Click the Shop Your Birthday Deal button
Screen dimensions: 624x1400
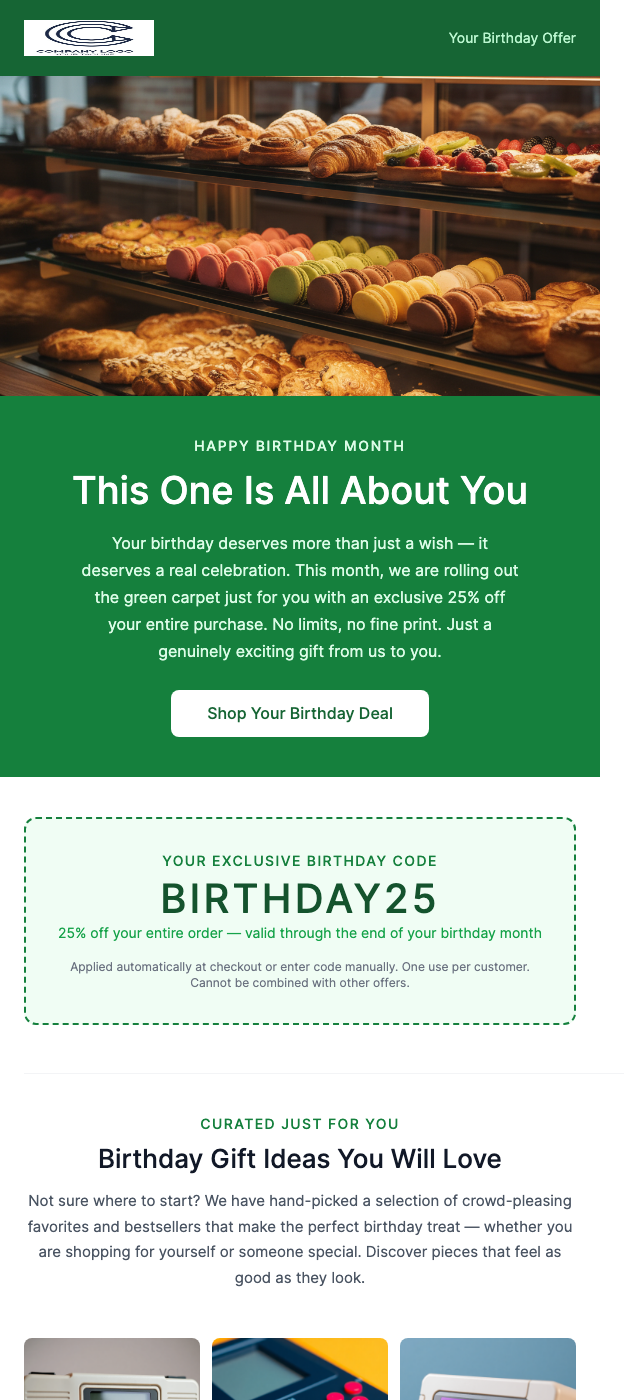coord(299,713)
